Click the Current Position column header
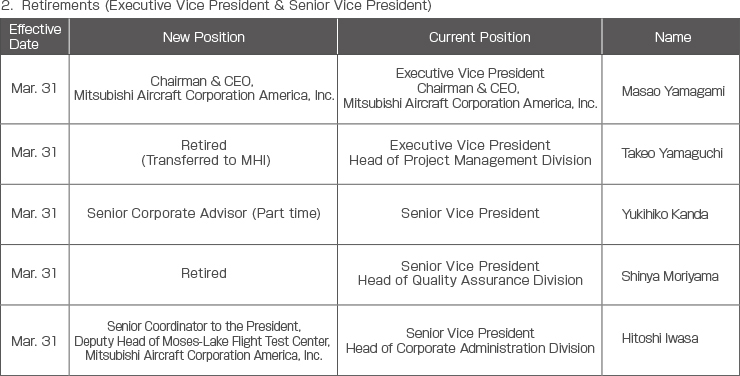740x376 pixels. click(470, 37)
